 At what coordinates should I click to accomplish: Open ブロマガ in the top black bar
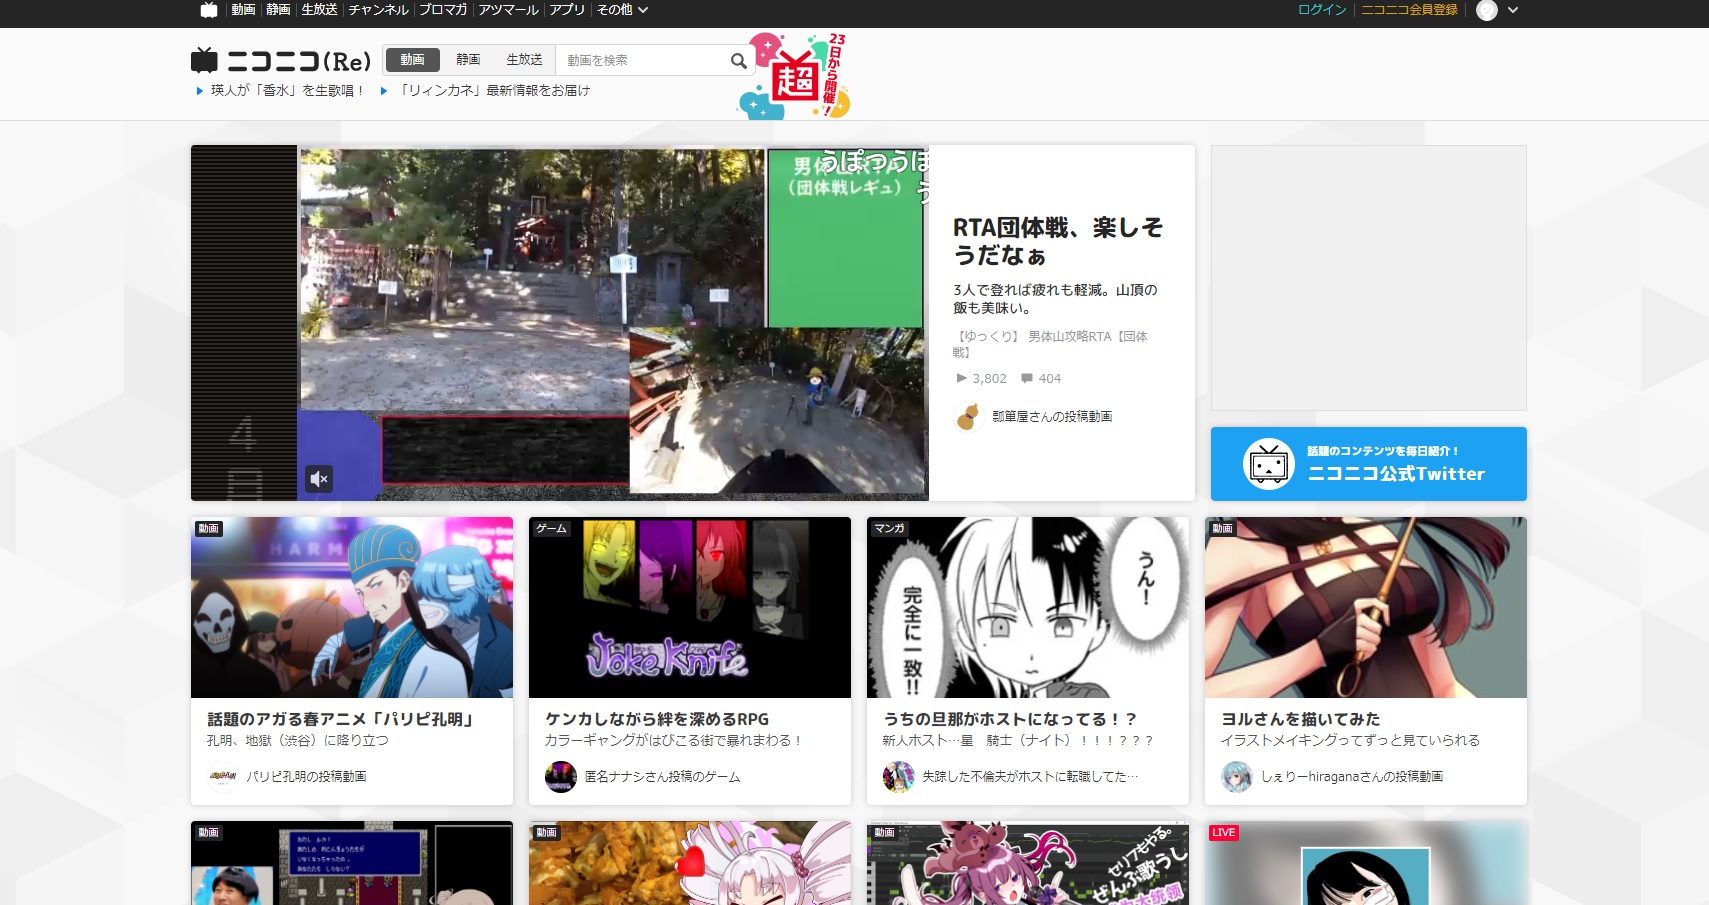click(443, 10)
